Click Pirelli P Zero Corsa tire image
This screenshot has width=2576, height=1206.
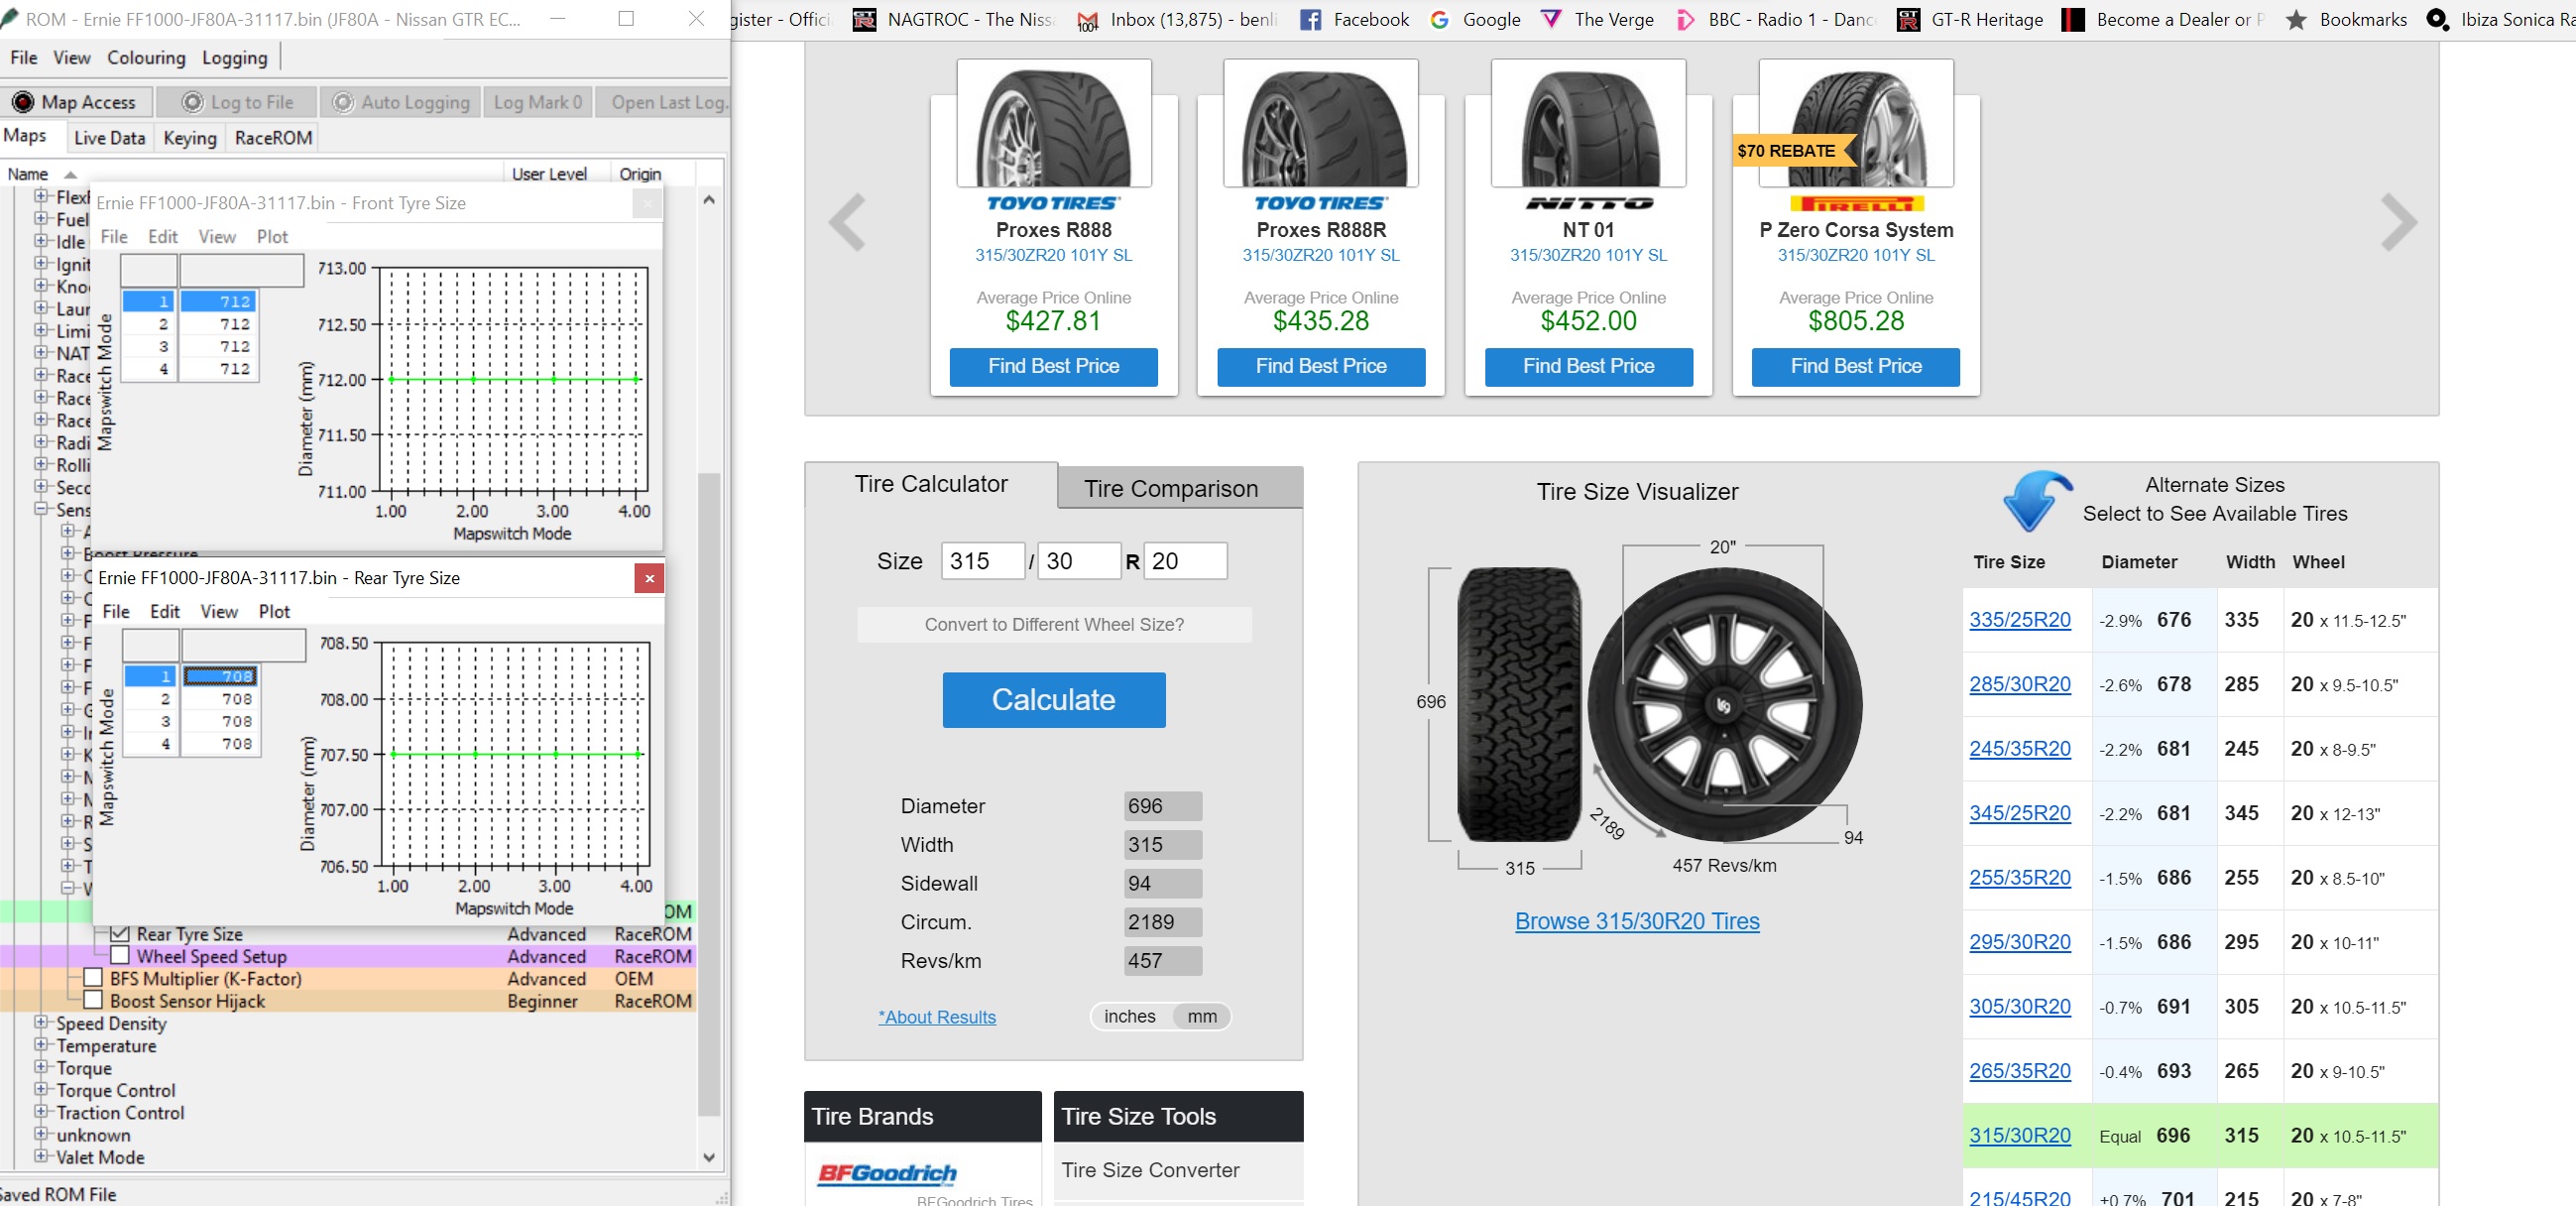tap(1855, 123)
